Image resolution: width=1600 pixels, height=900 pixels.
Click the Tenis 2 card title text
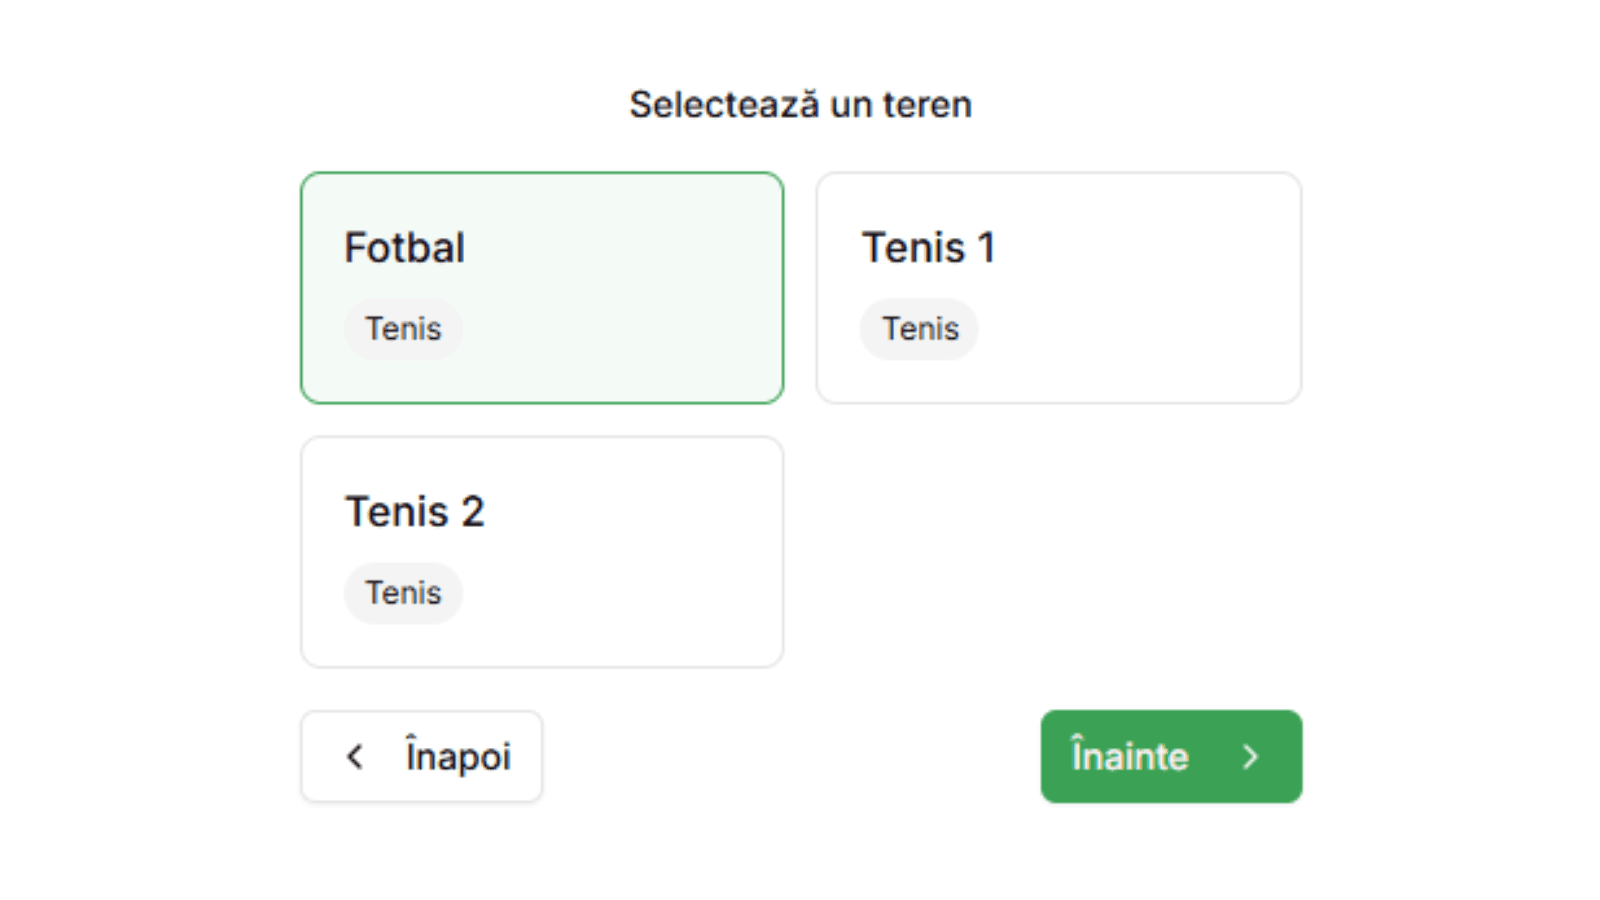tap(415, 512)
